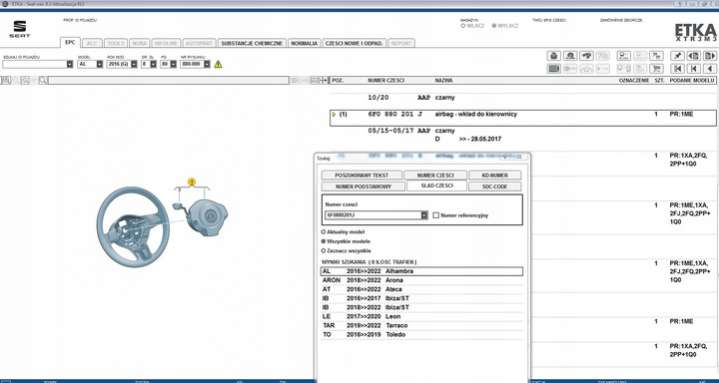The image size is (719, 383).
Task: Click the shopping cart toolbar icon
Action: [657, 69]
